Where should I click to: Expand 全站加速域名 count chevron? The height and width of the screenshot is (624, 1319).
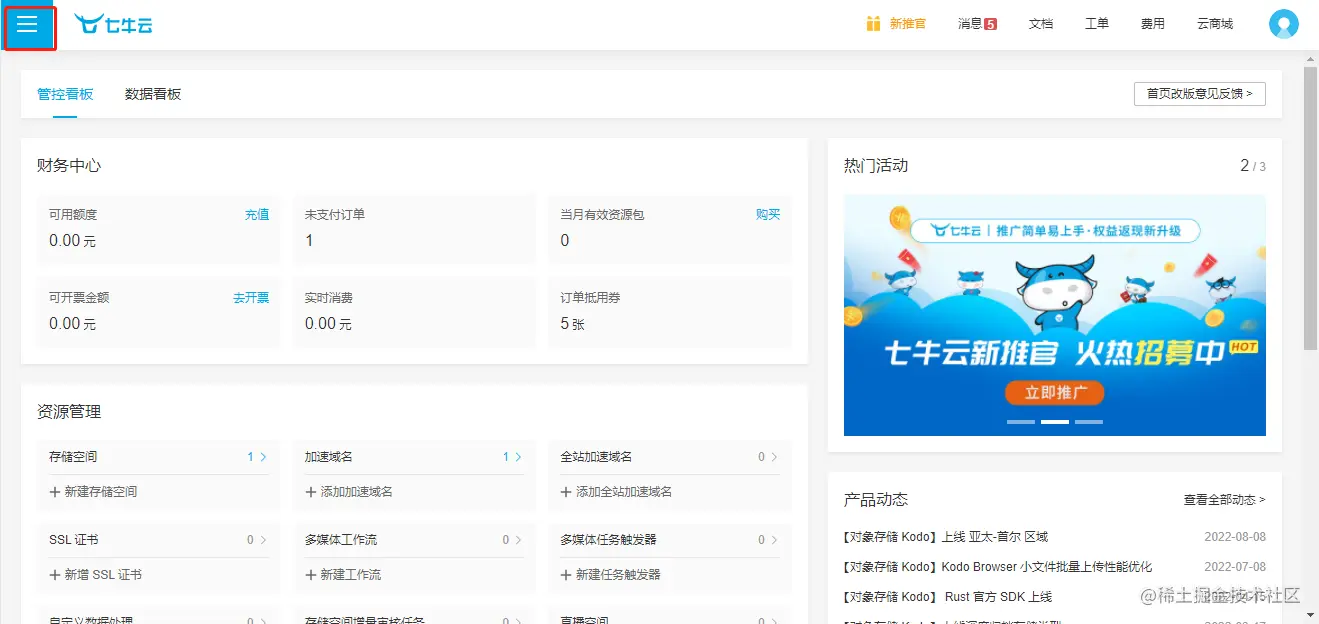click(774, 457)
